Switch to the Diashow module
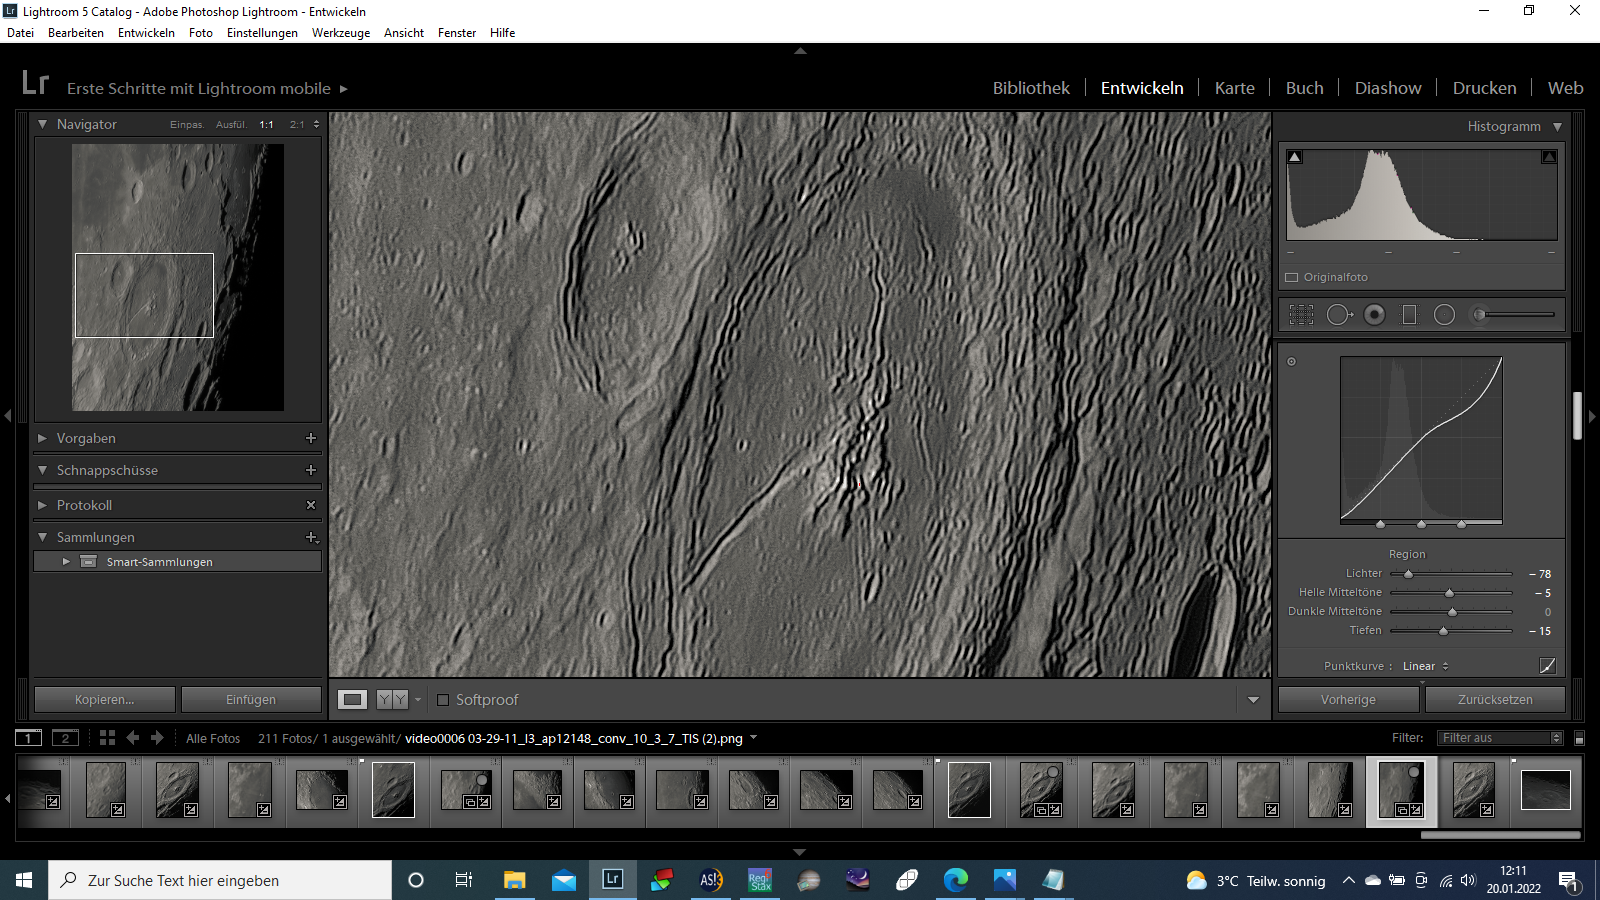This screenshot has height=900, width=1600. 1388,88
